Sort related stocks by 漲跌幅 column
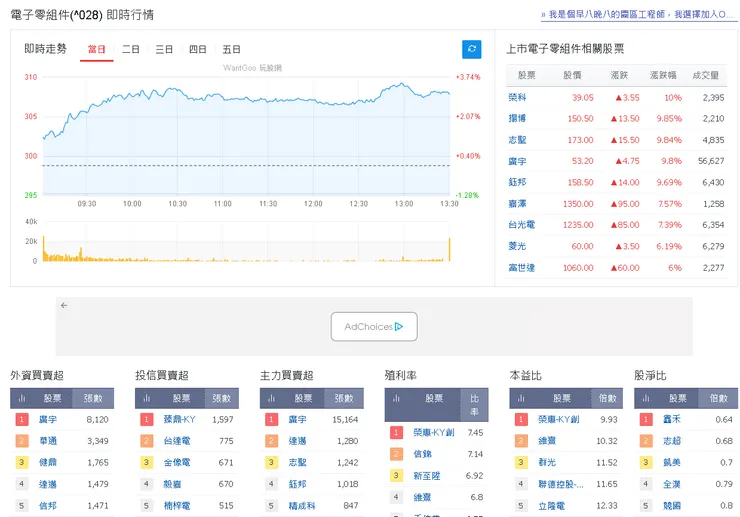 coord(664,75)
